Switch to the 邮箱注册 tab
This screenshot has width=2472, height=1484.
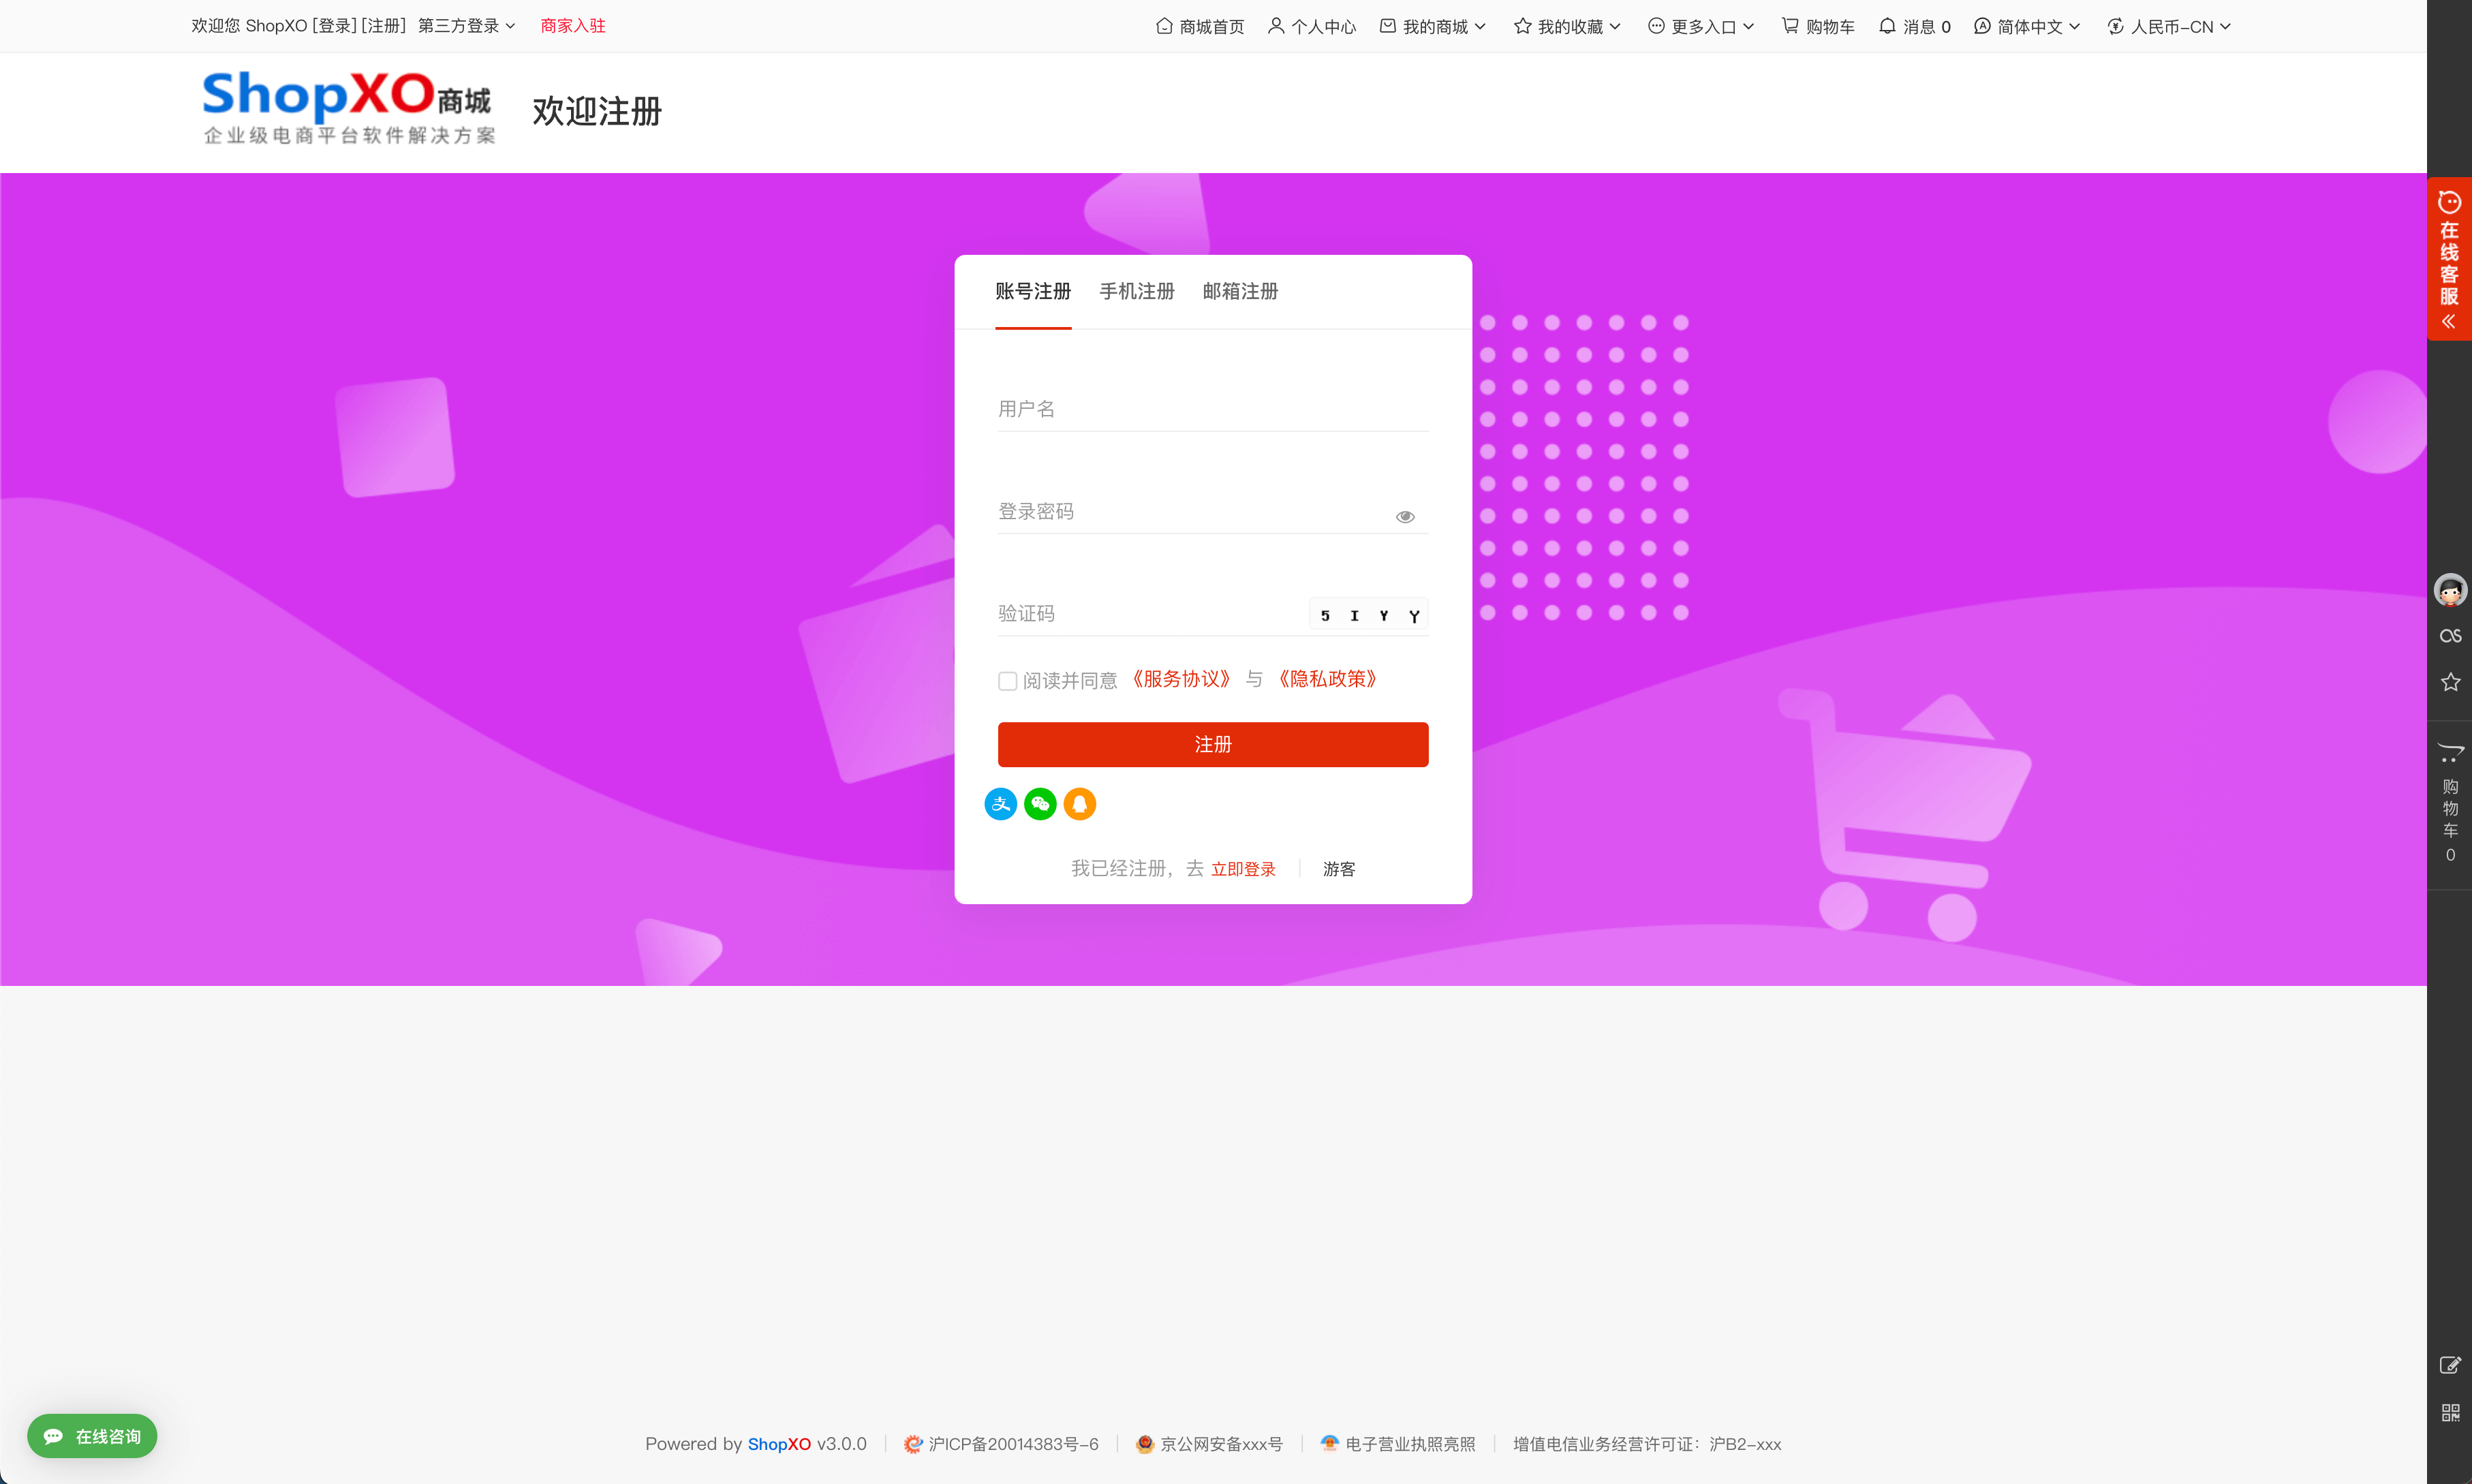[1240, 291]
